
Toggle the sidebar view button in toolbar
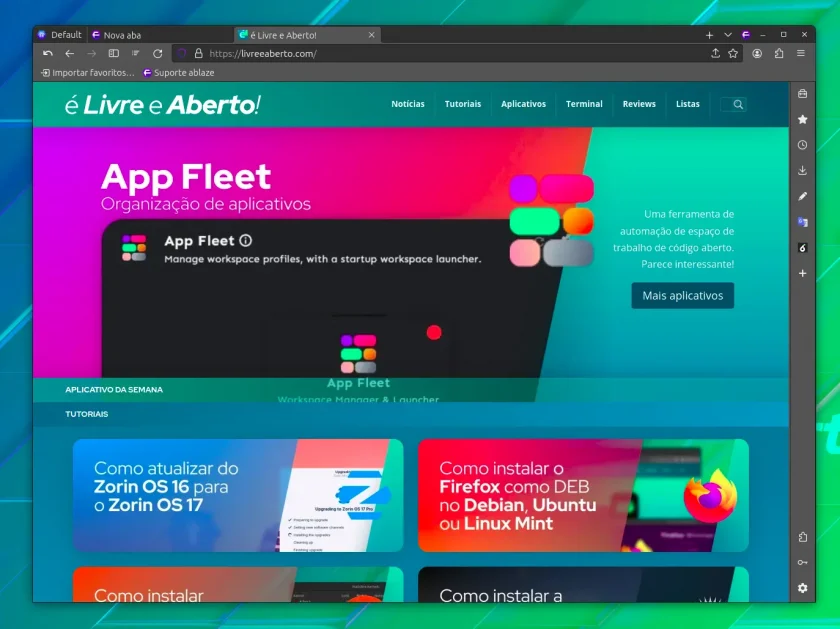click(114, 54)
